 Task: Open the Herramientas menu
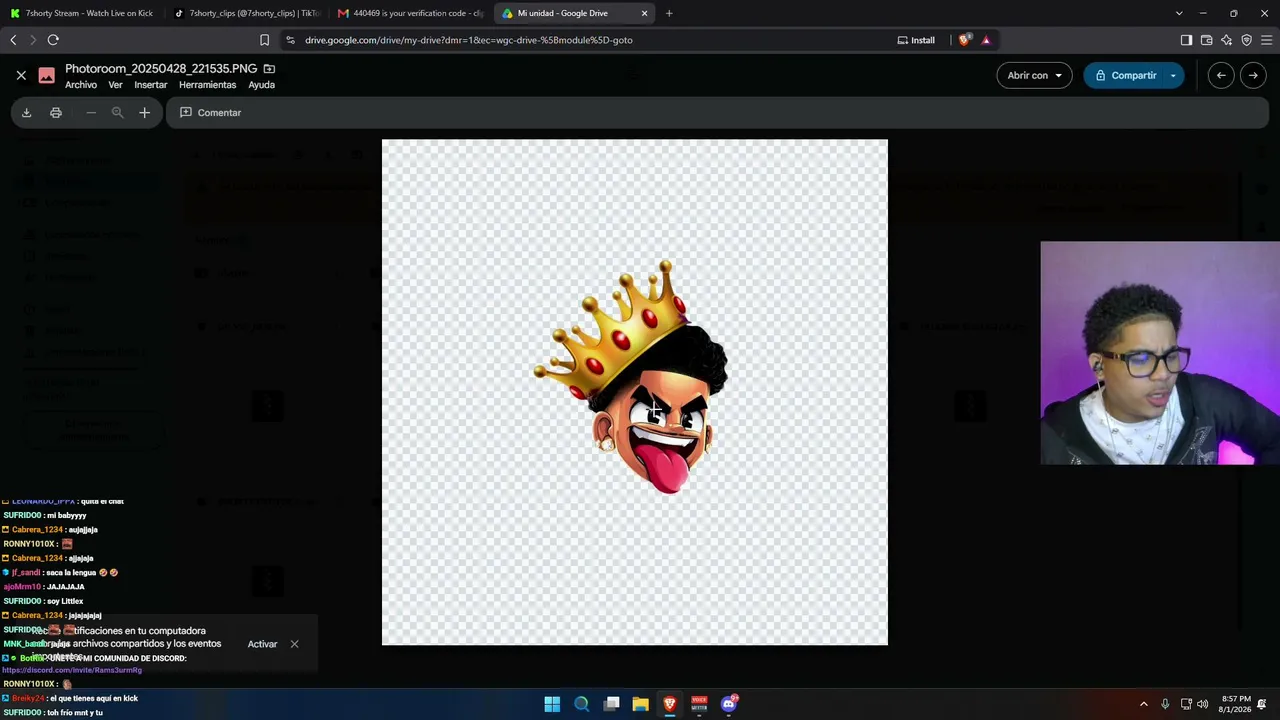point(207,85)
